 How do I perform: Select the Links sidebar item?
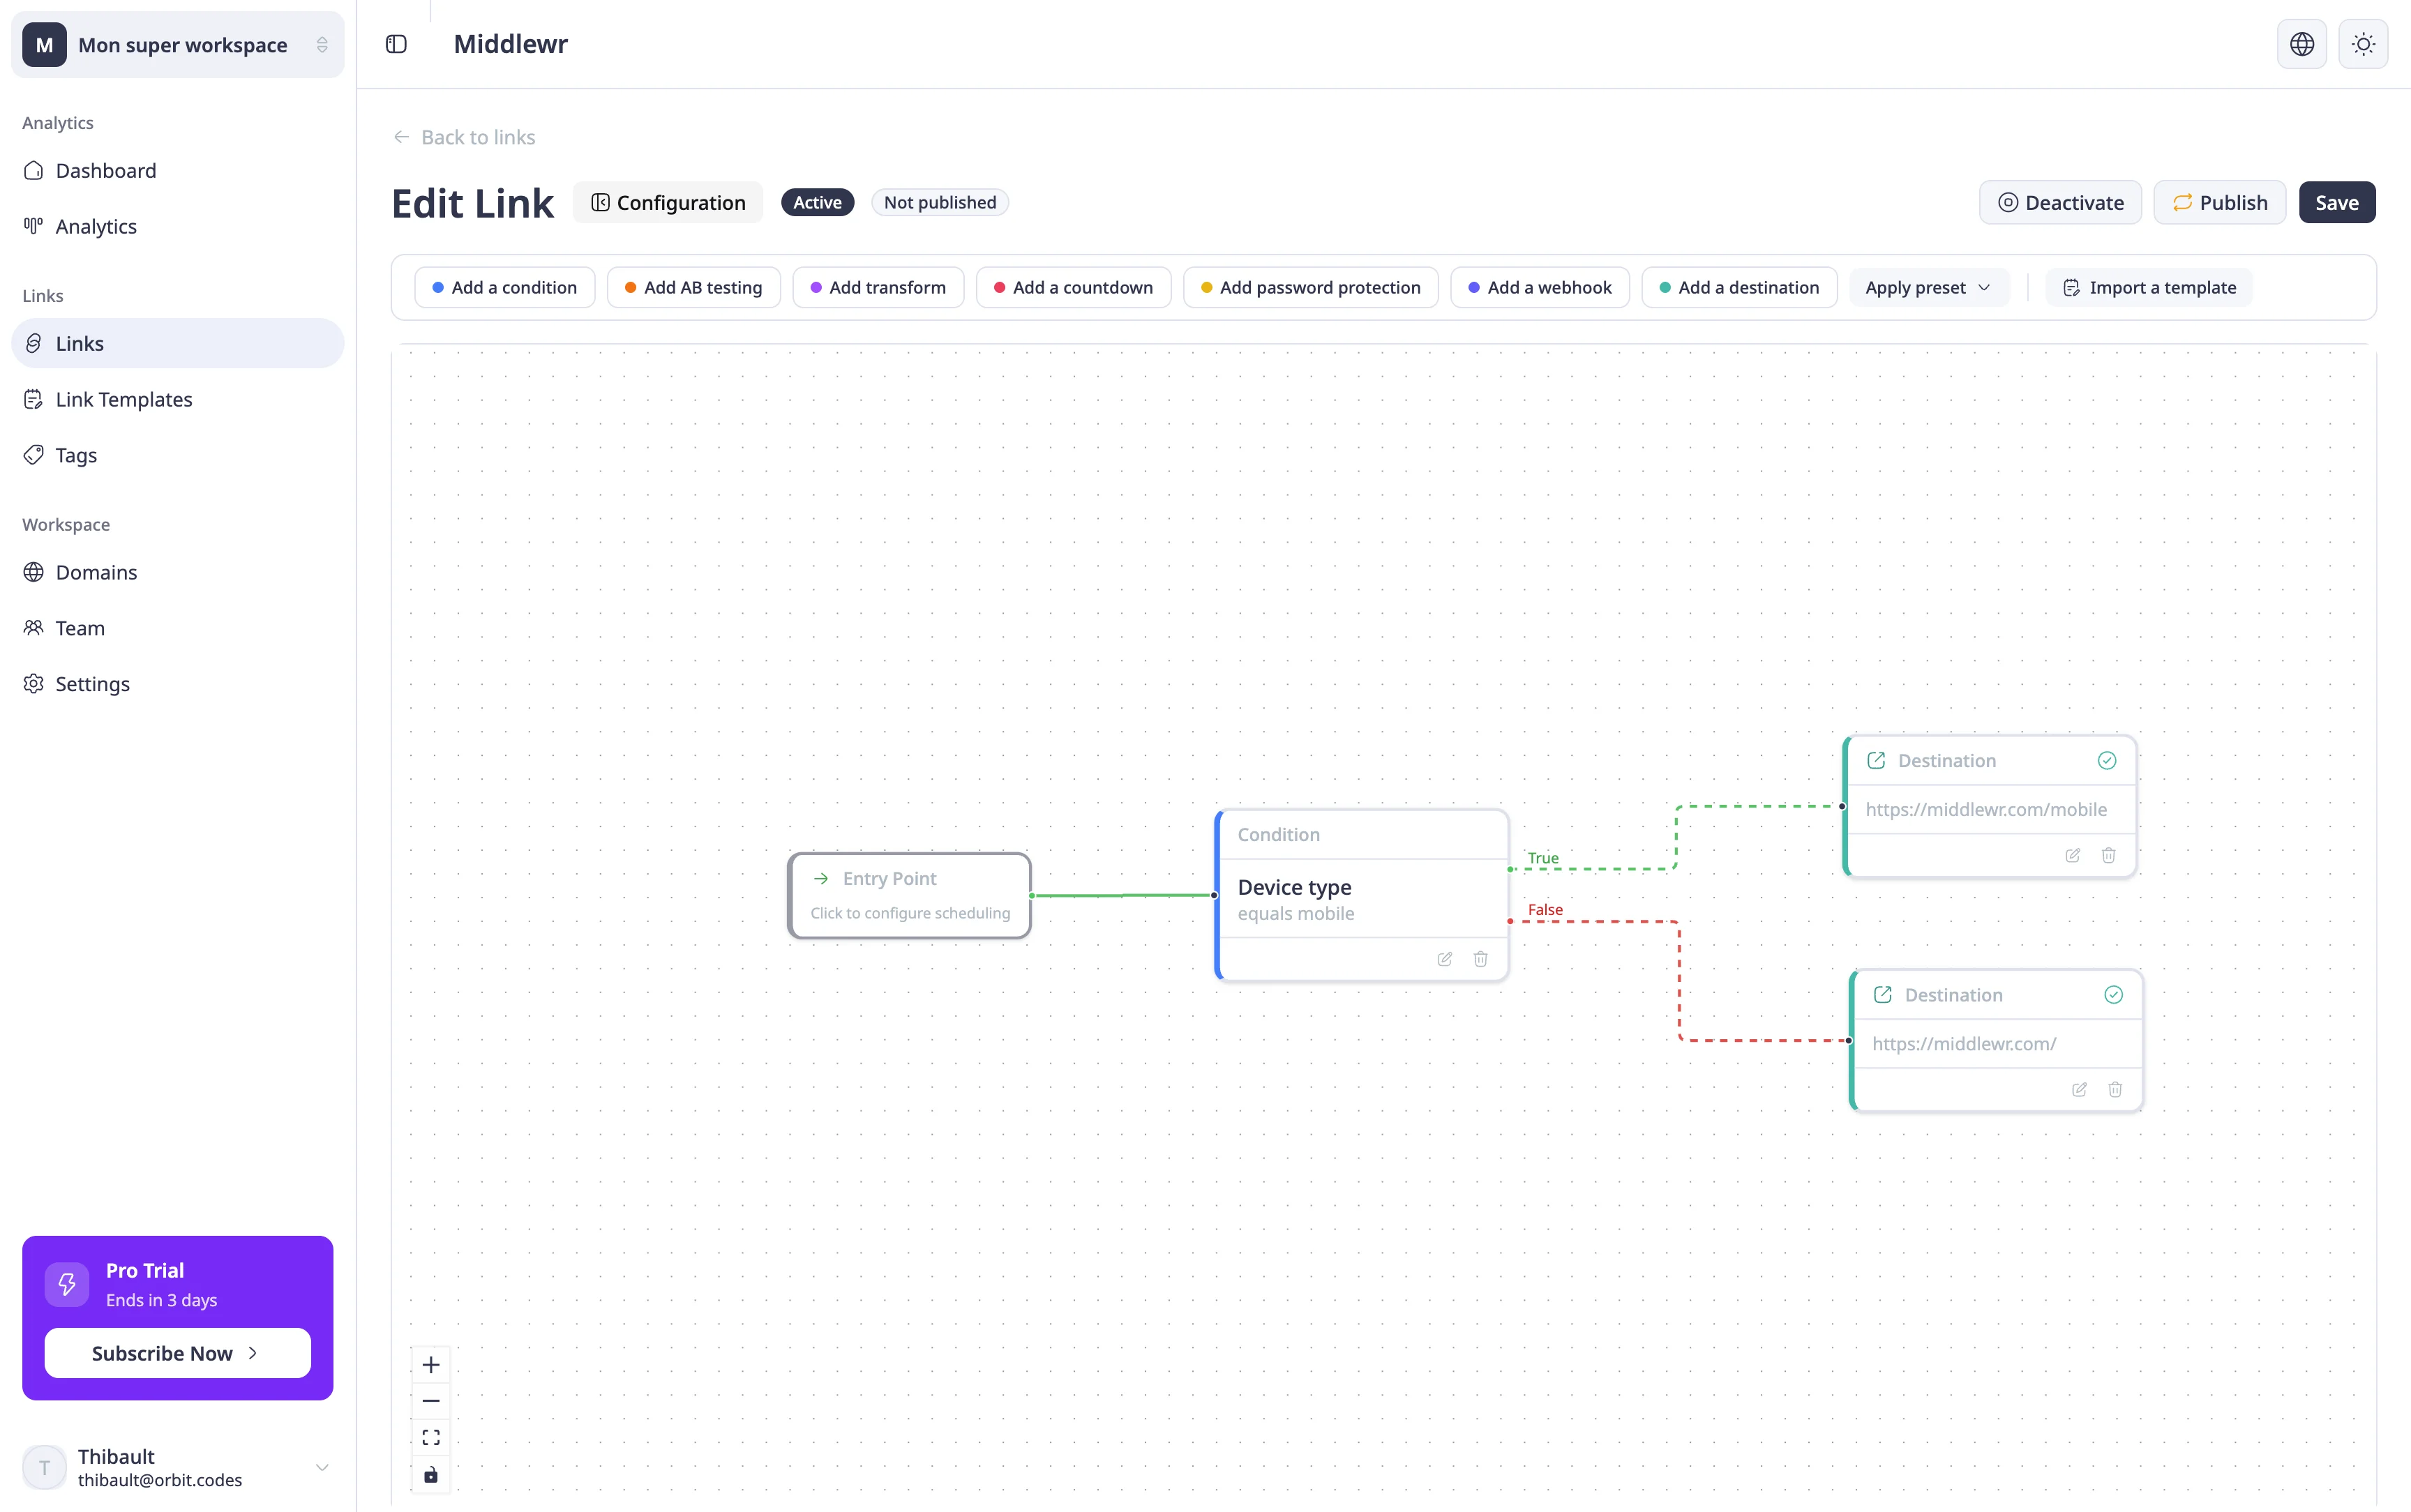pos(178,344)
